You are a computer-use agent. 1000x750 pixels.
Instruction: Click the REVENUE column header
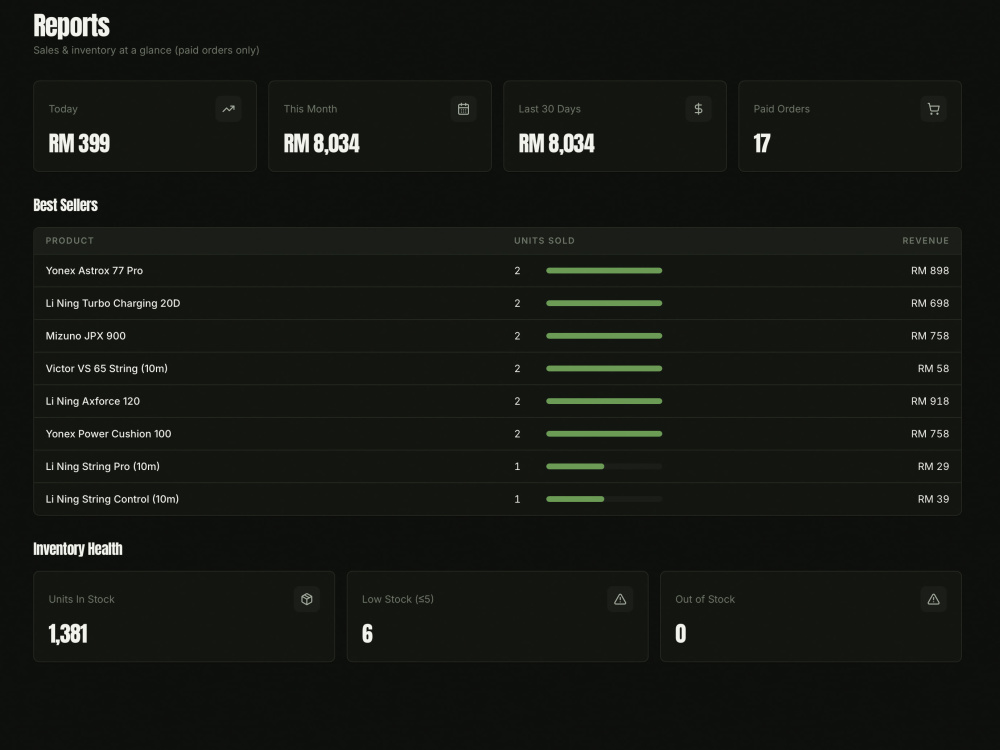pyautogui.click(x=925, y=240)
